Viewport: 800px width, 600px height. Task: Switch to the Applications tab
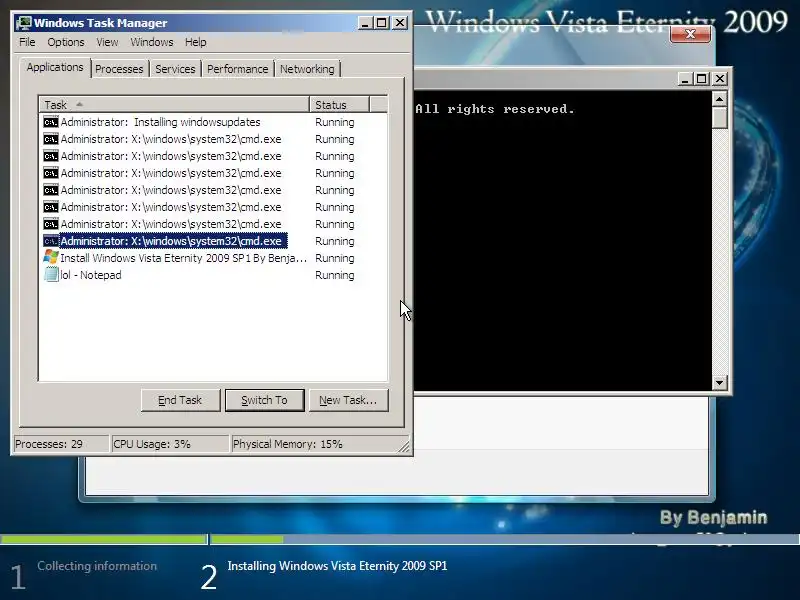pyautogui.click(x=55, y=67)
